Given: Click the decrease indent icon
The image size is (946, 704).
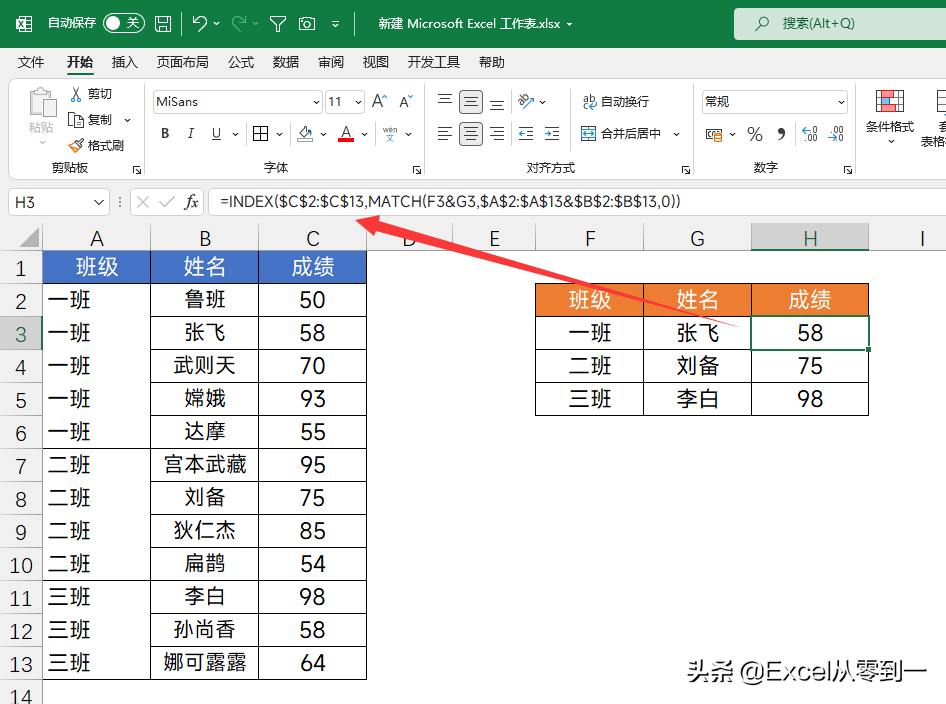Looking at the screenshot, I should coord(526,133).
